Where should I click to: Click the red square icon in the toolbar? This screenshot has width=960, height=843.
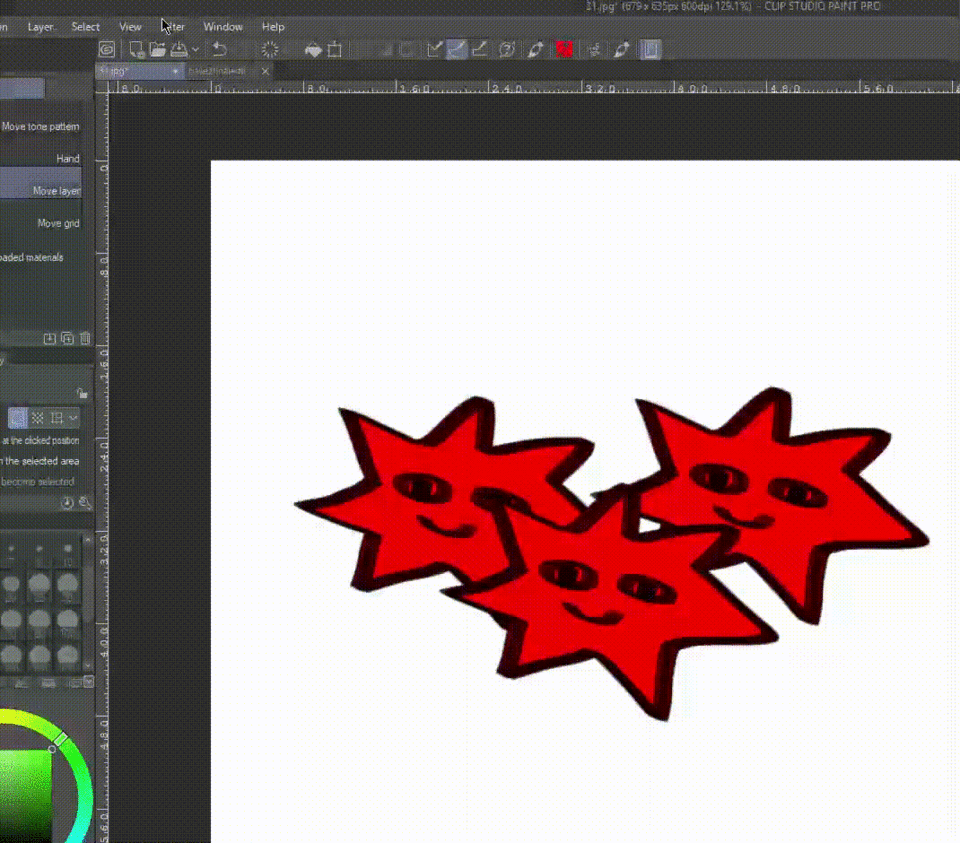tap(564, 49)
